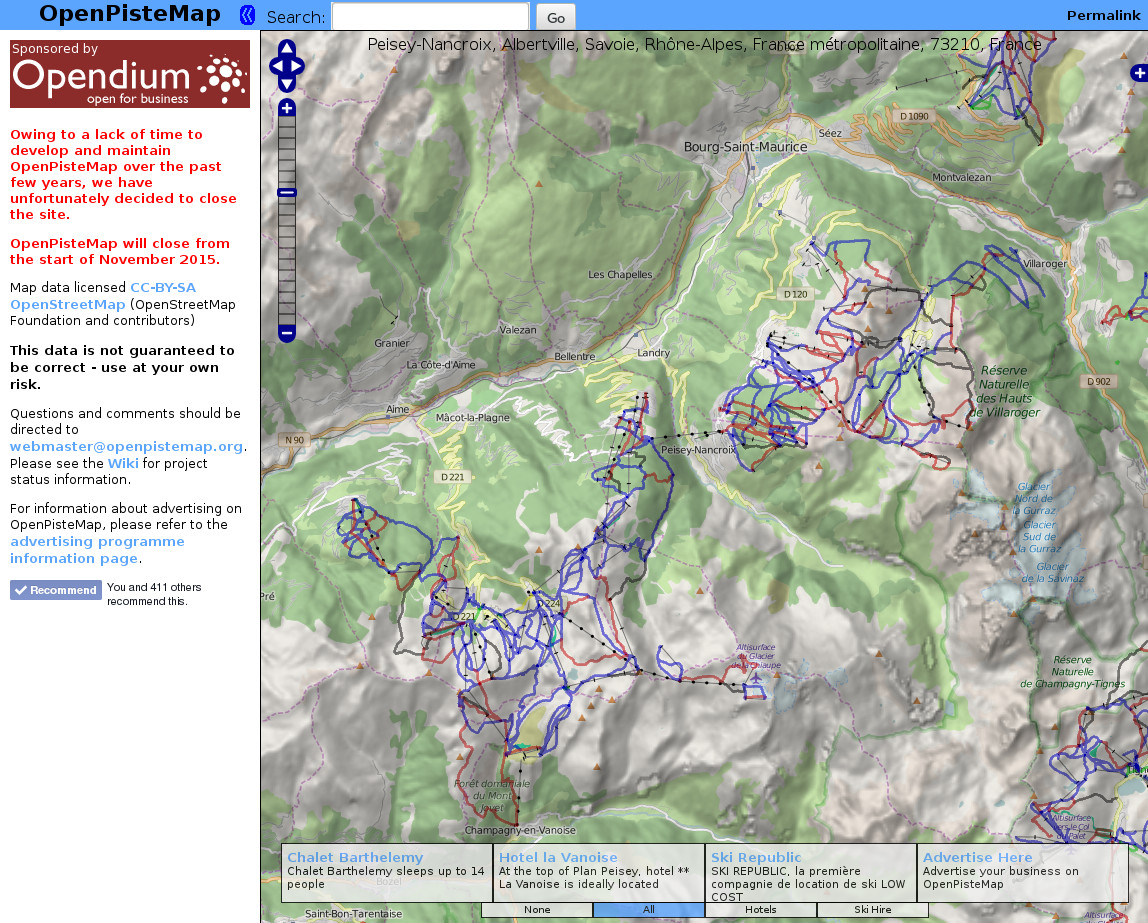Click the Valezan map label
1148x923 pixels.
518,330
